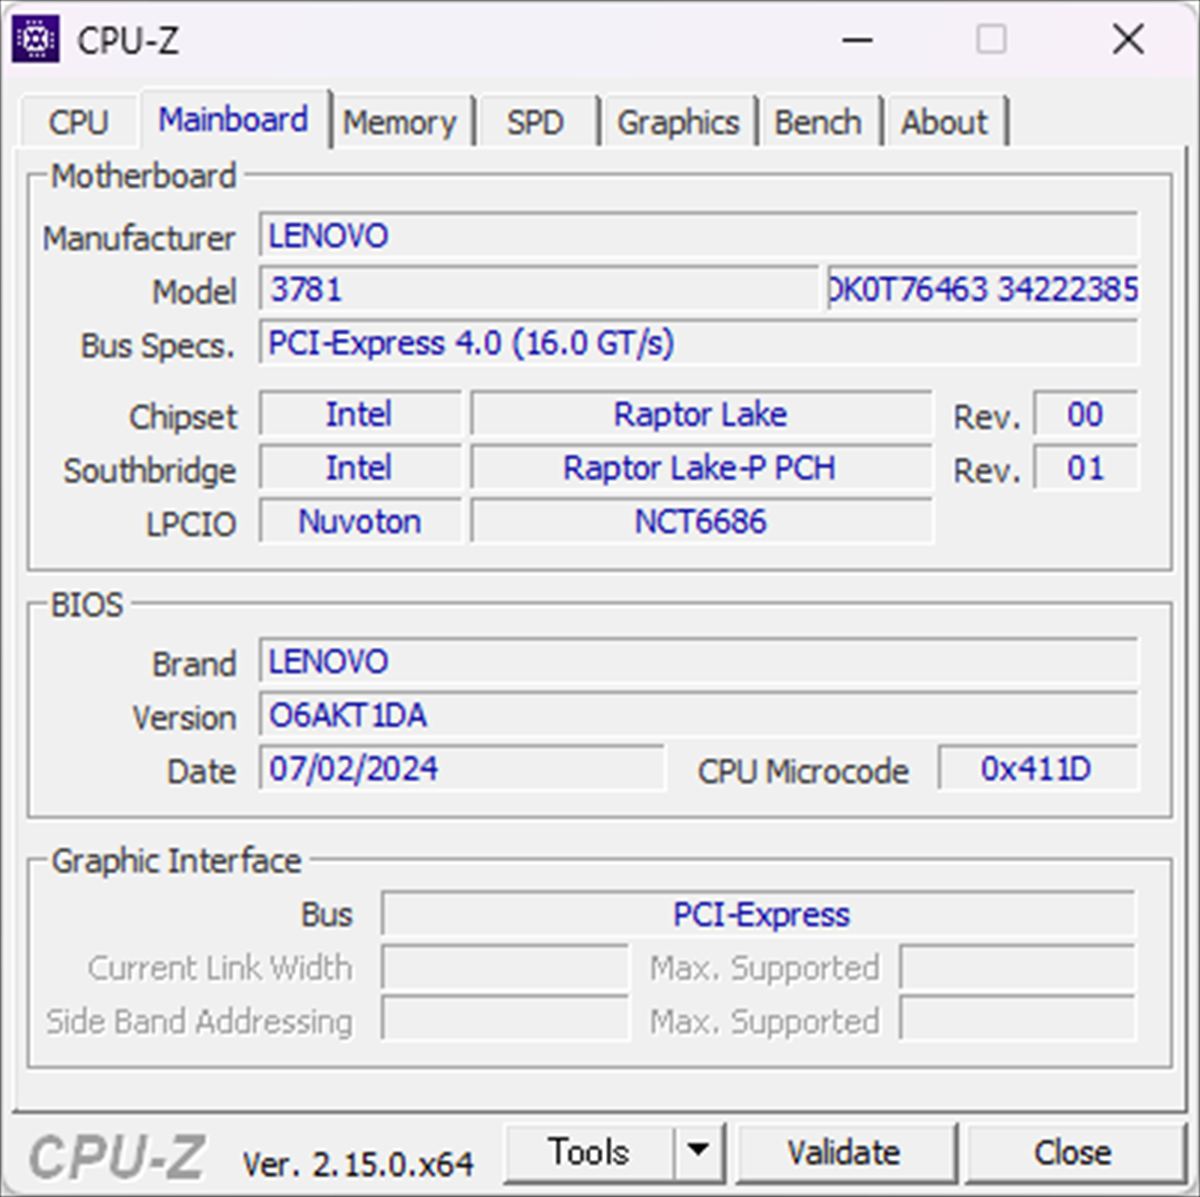This screenshot has height=1197, width=1200.
Task: Click the Current Link Width empty field
Action: tap(505, 968)
